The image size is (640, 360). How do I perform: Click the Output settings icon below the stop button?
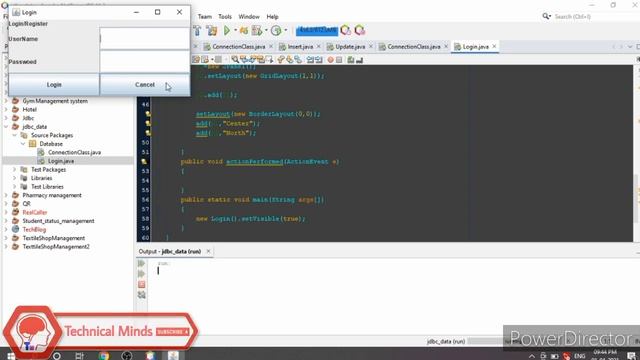142,295
